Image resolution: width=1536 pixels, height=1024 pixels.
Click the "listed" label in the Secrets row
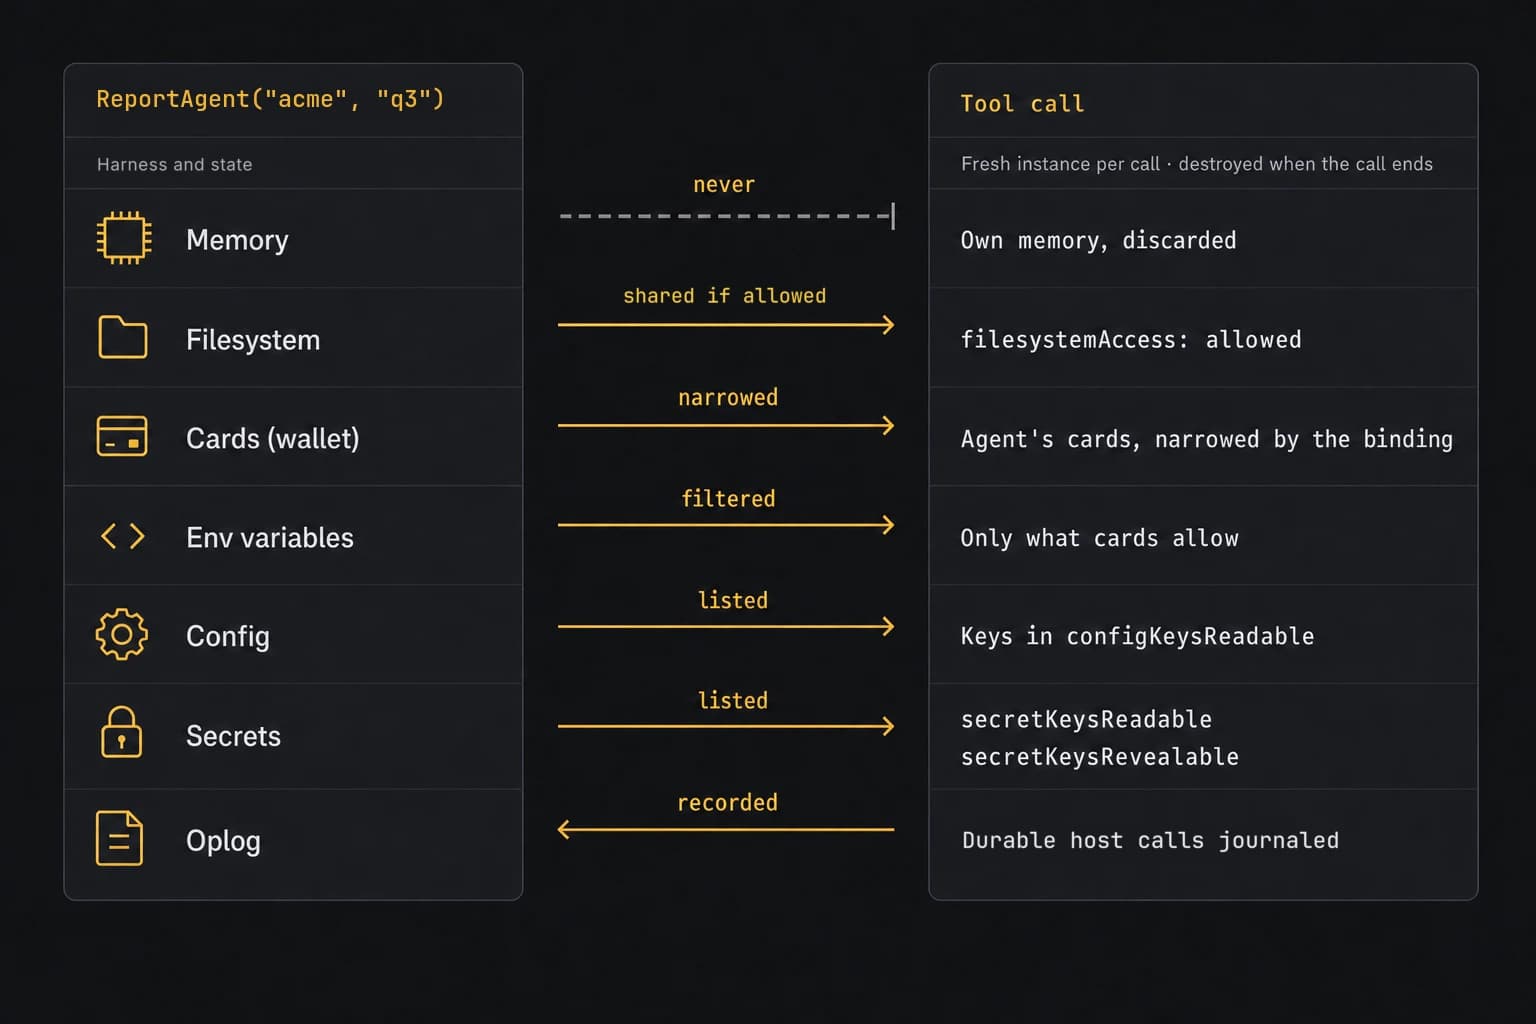[x=733, y=700]
